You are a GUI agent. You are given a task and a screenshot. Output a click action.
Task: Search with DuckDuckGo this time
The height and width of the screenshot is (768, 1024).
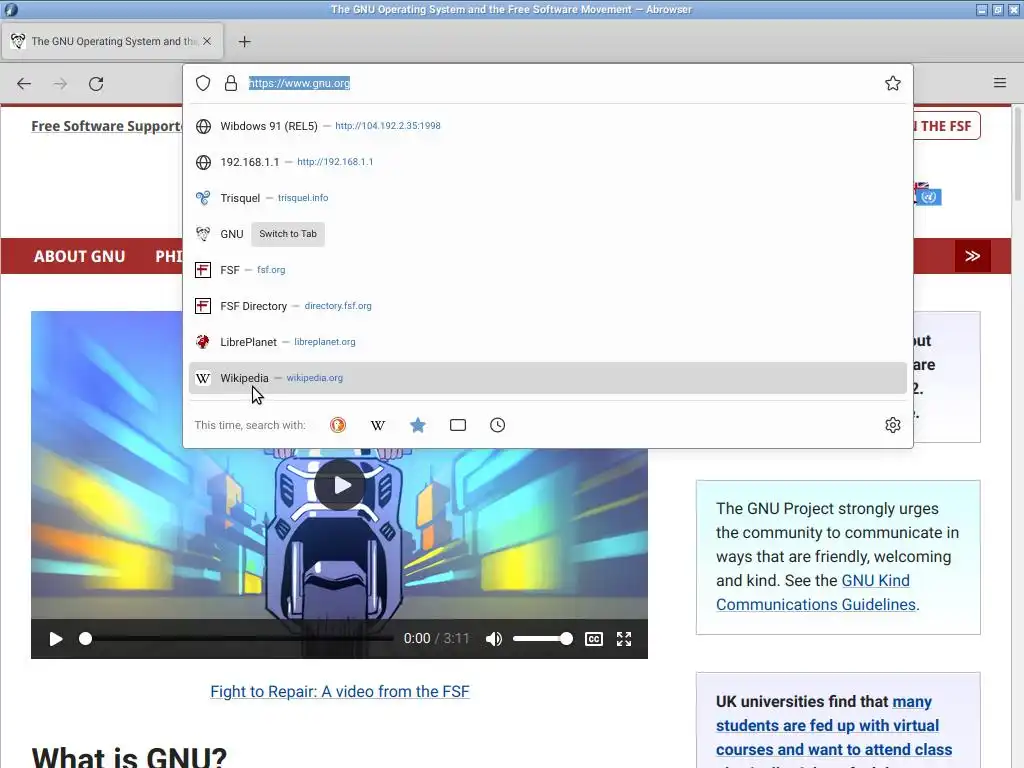pos(338,425)
